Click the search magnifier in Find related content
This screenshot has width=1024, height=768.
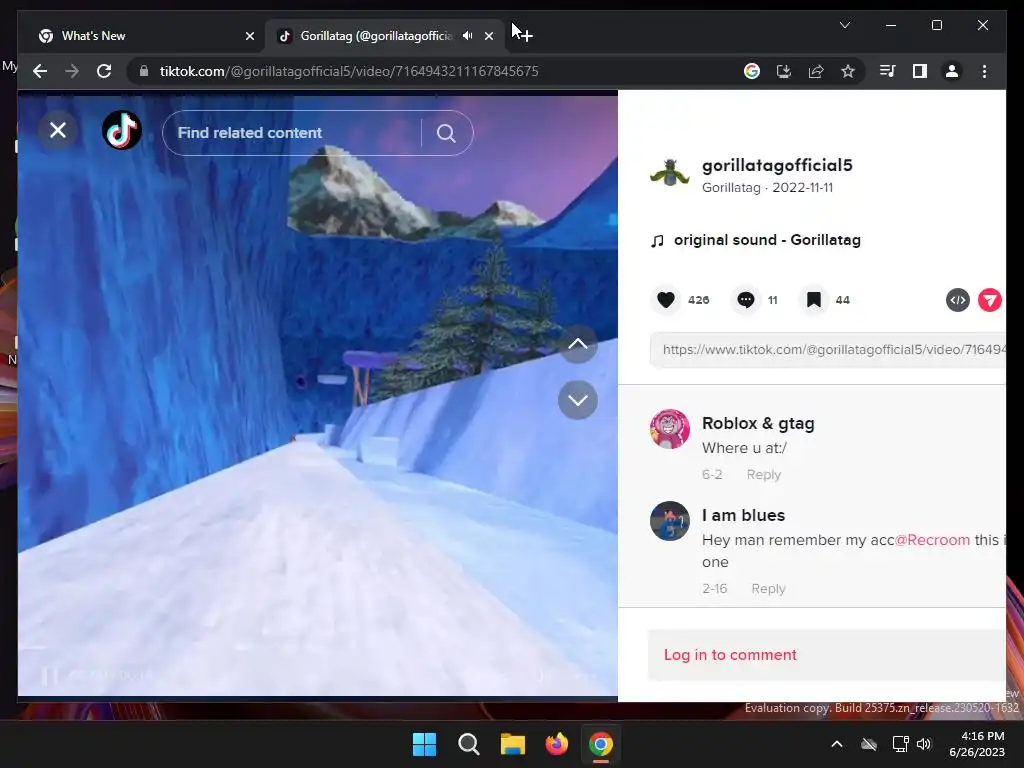tap(446, 133)
